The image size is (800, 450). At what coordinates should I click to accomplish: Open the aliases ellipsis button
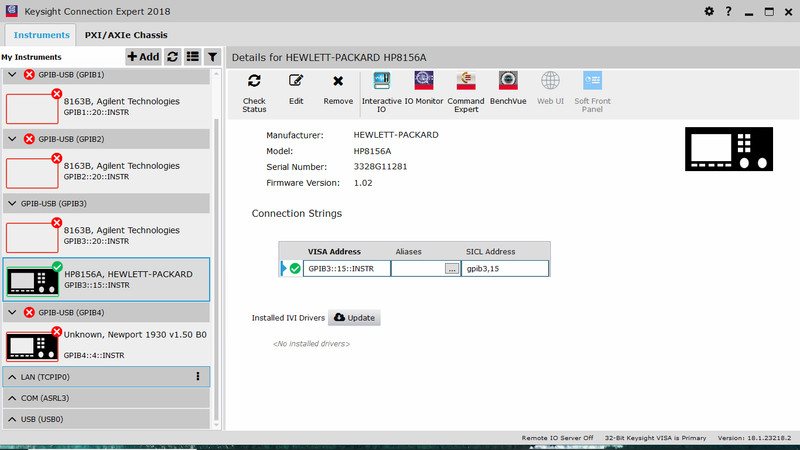pyautogui.click(x=452, y=269)
